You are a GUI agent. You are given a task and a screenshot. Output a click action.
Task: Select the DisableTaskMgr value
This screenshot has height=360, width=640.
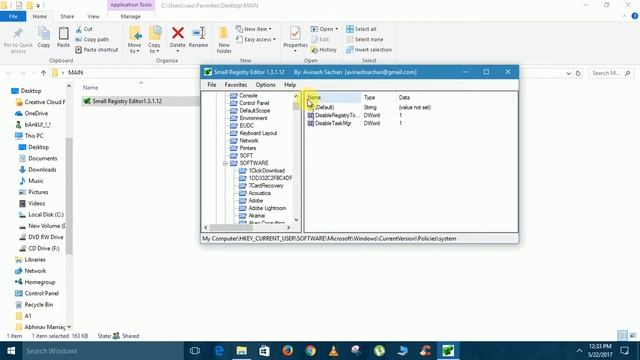pos(333,123)
